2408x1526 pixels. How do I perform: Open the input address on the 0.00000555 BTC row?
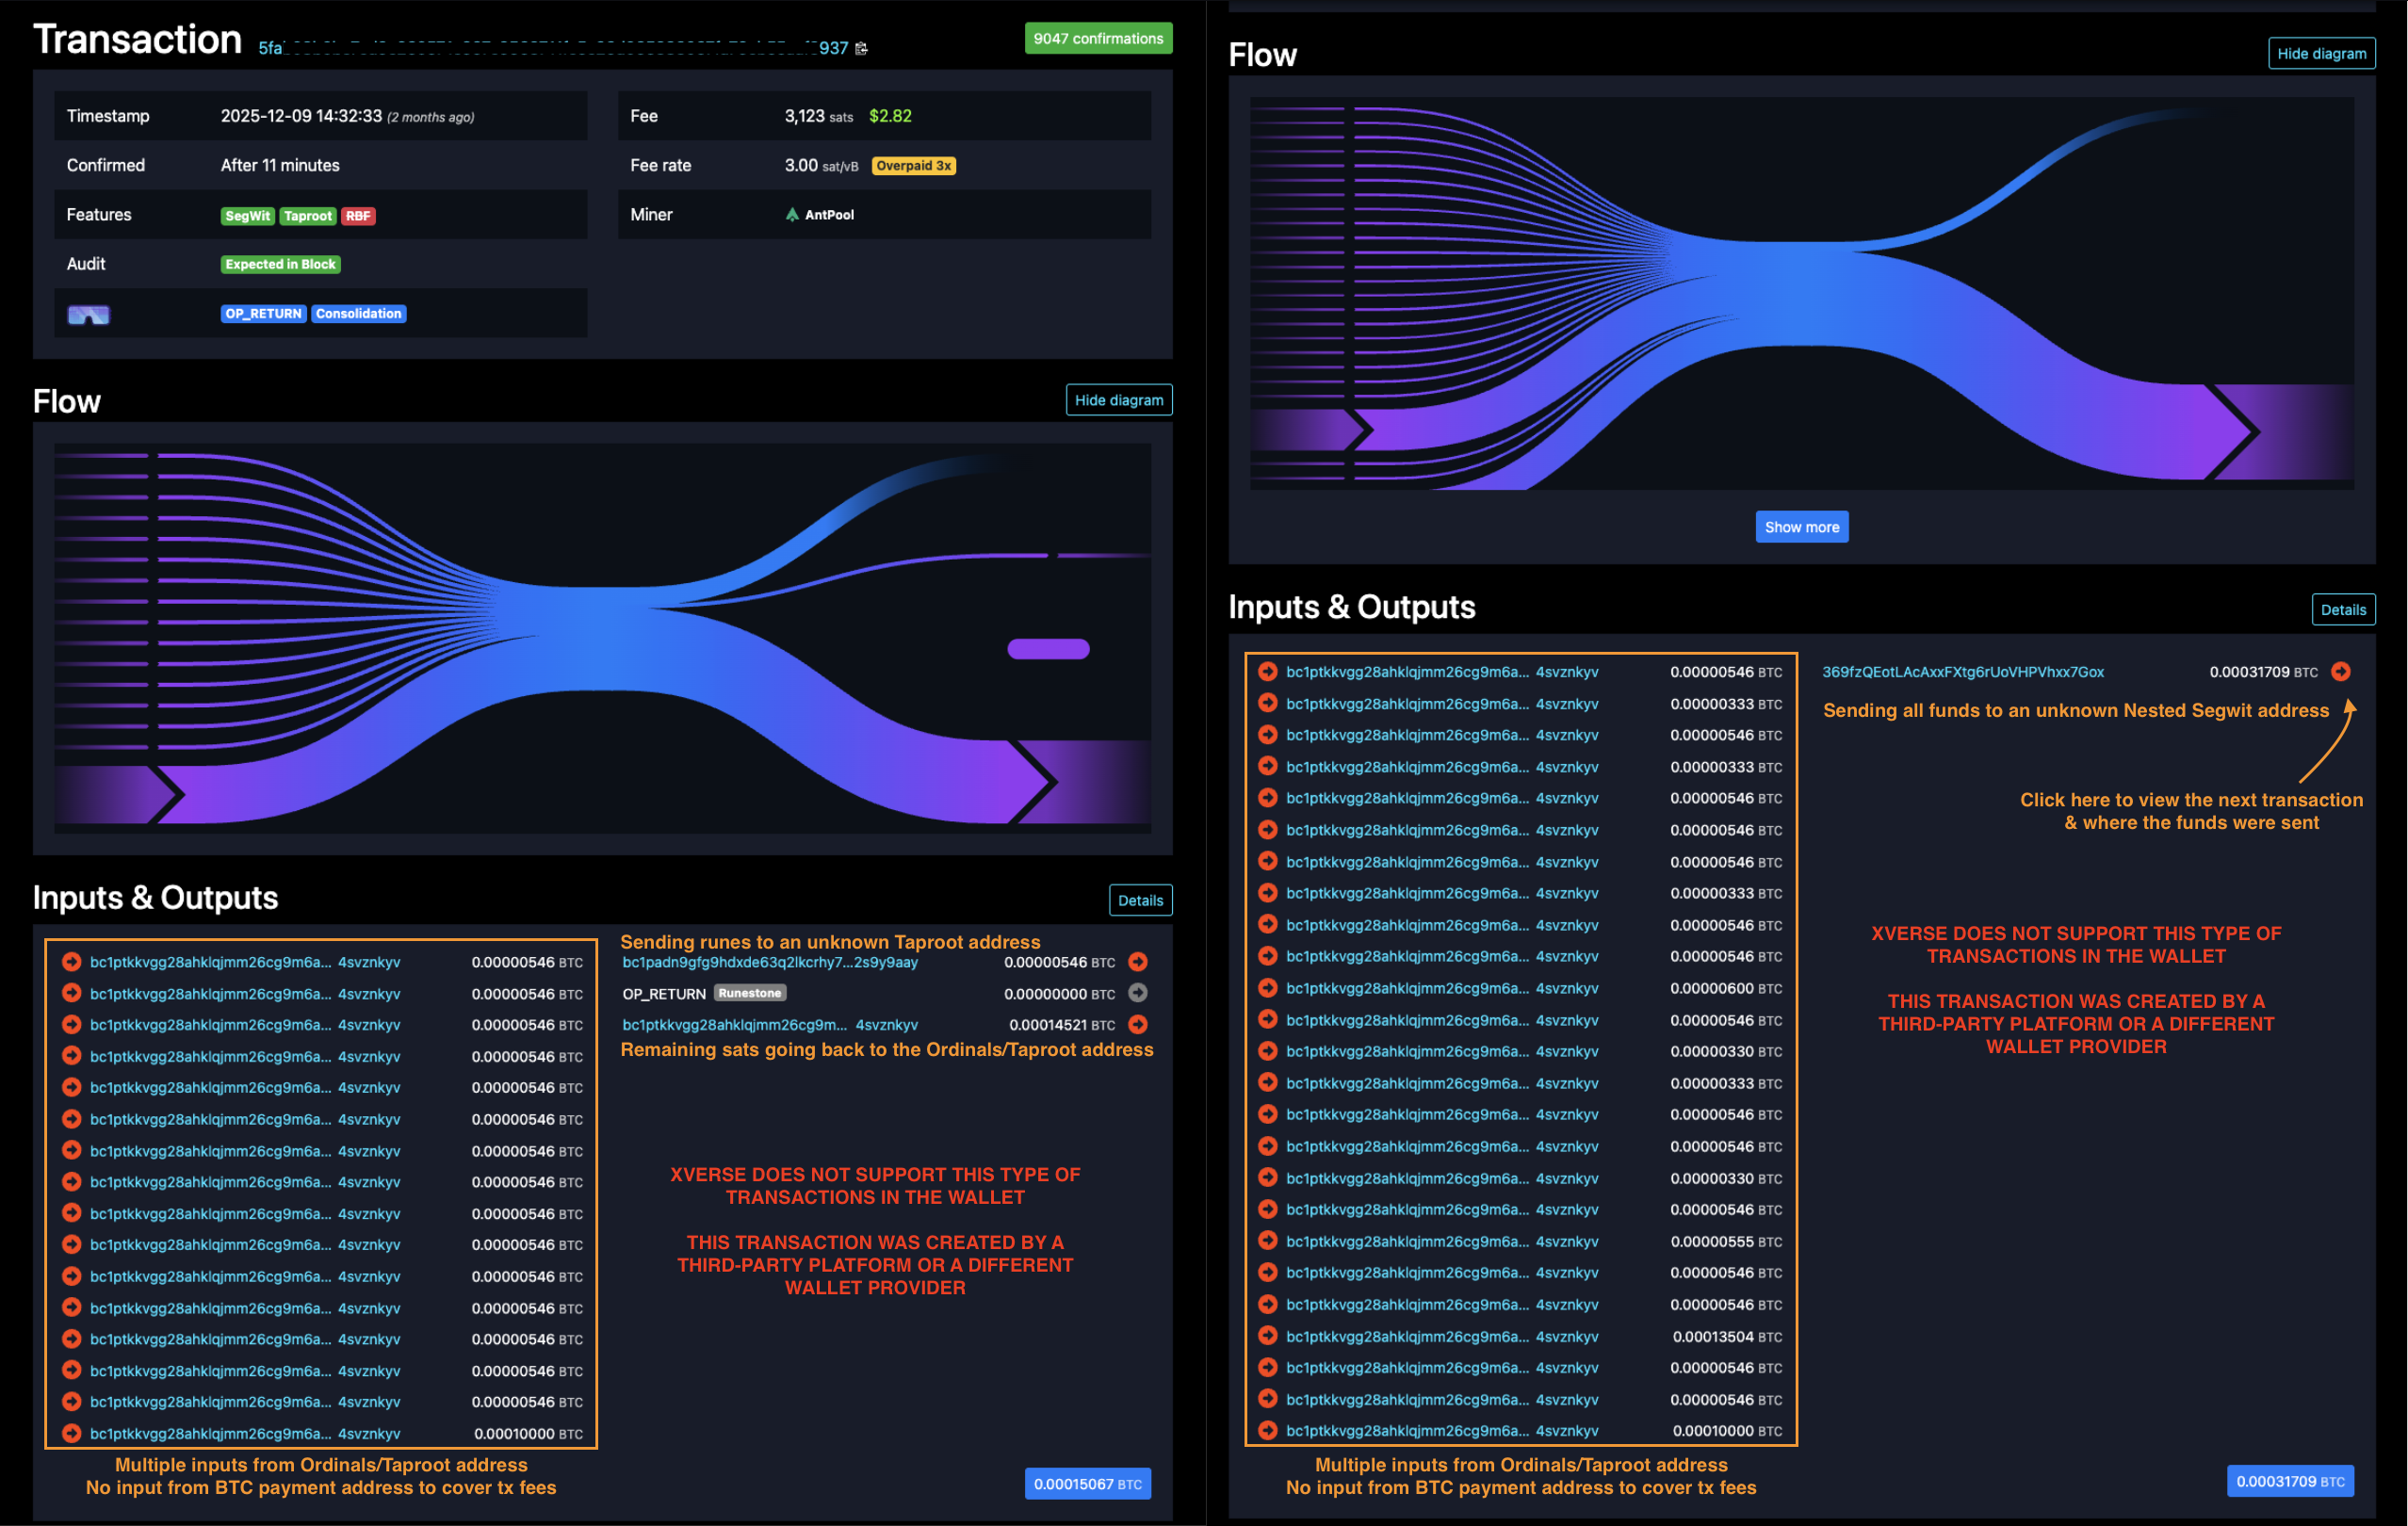[1442, 1241]
